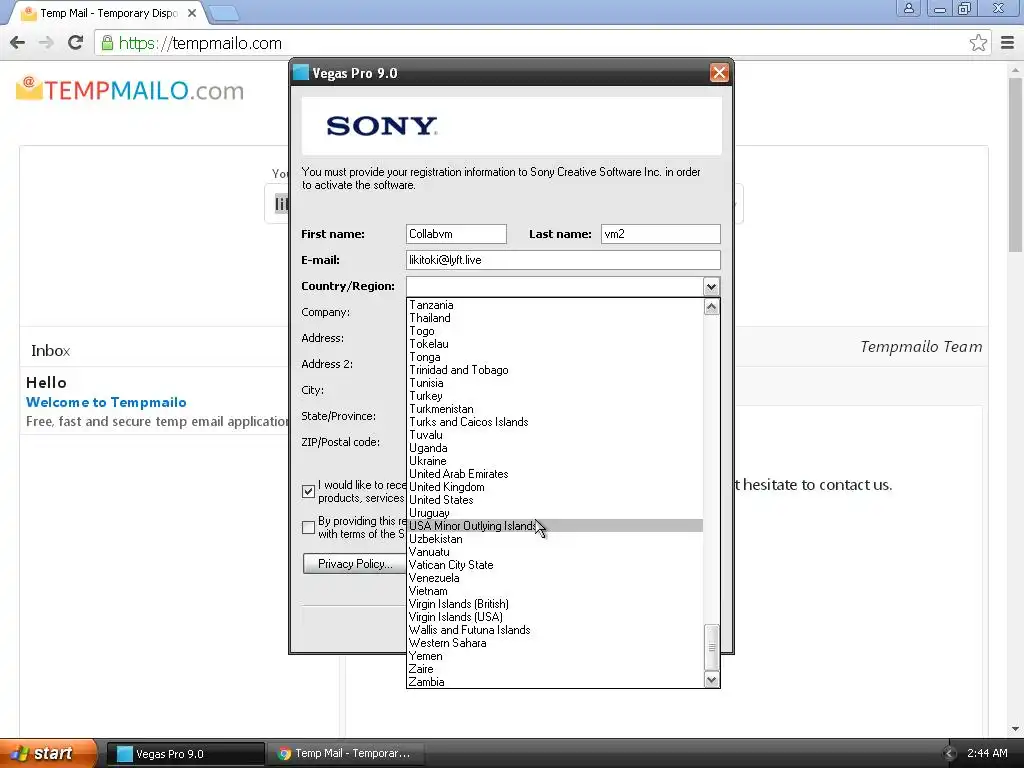1024x768 pixels.
Task: Click the Windows Start button
Action: pos(46,754)
